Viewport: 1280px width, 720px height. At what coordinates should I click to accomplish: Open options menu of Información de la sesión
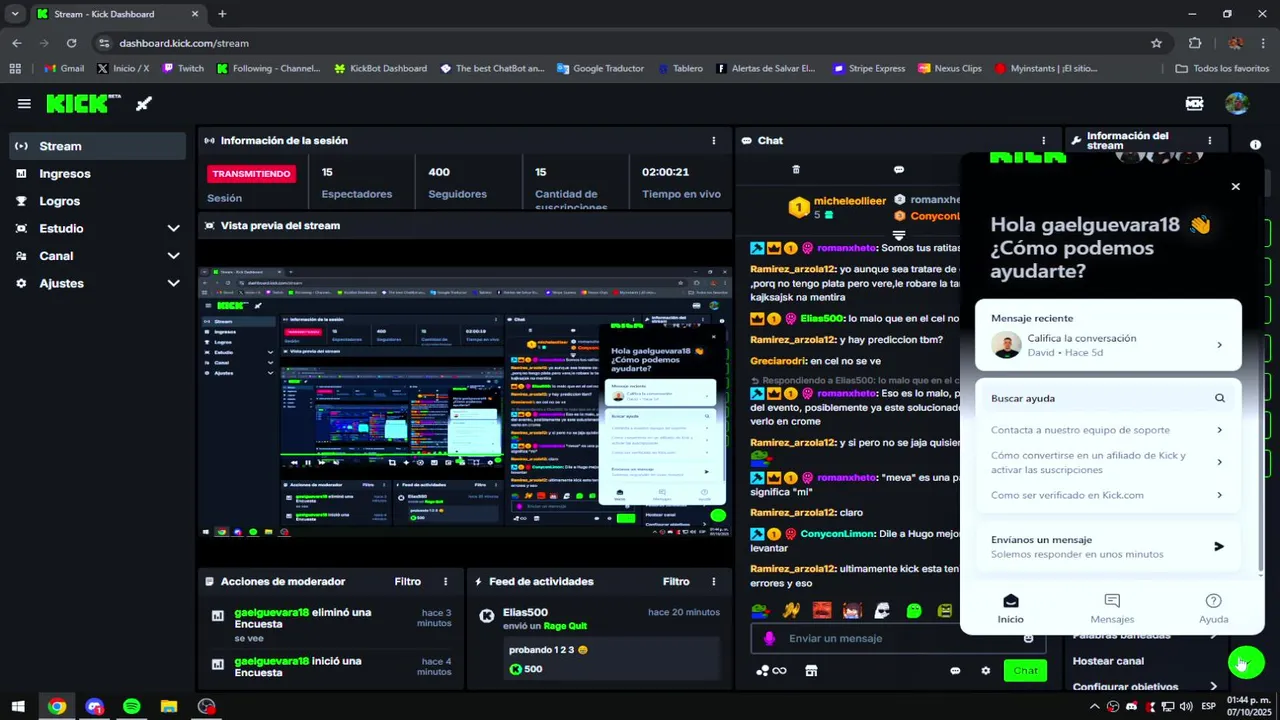click(713, 141)
